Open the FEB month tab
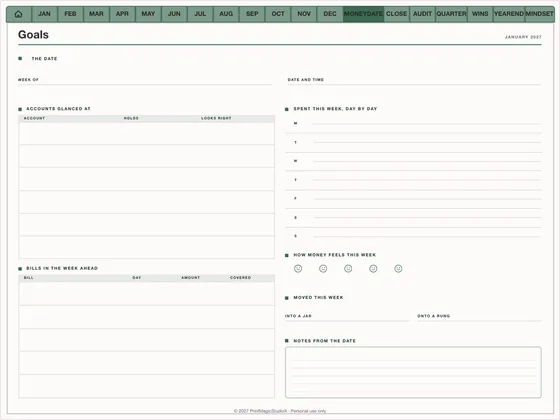This screenshot has width=560, height=420. [x=70, y=14]
